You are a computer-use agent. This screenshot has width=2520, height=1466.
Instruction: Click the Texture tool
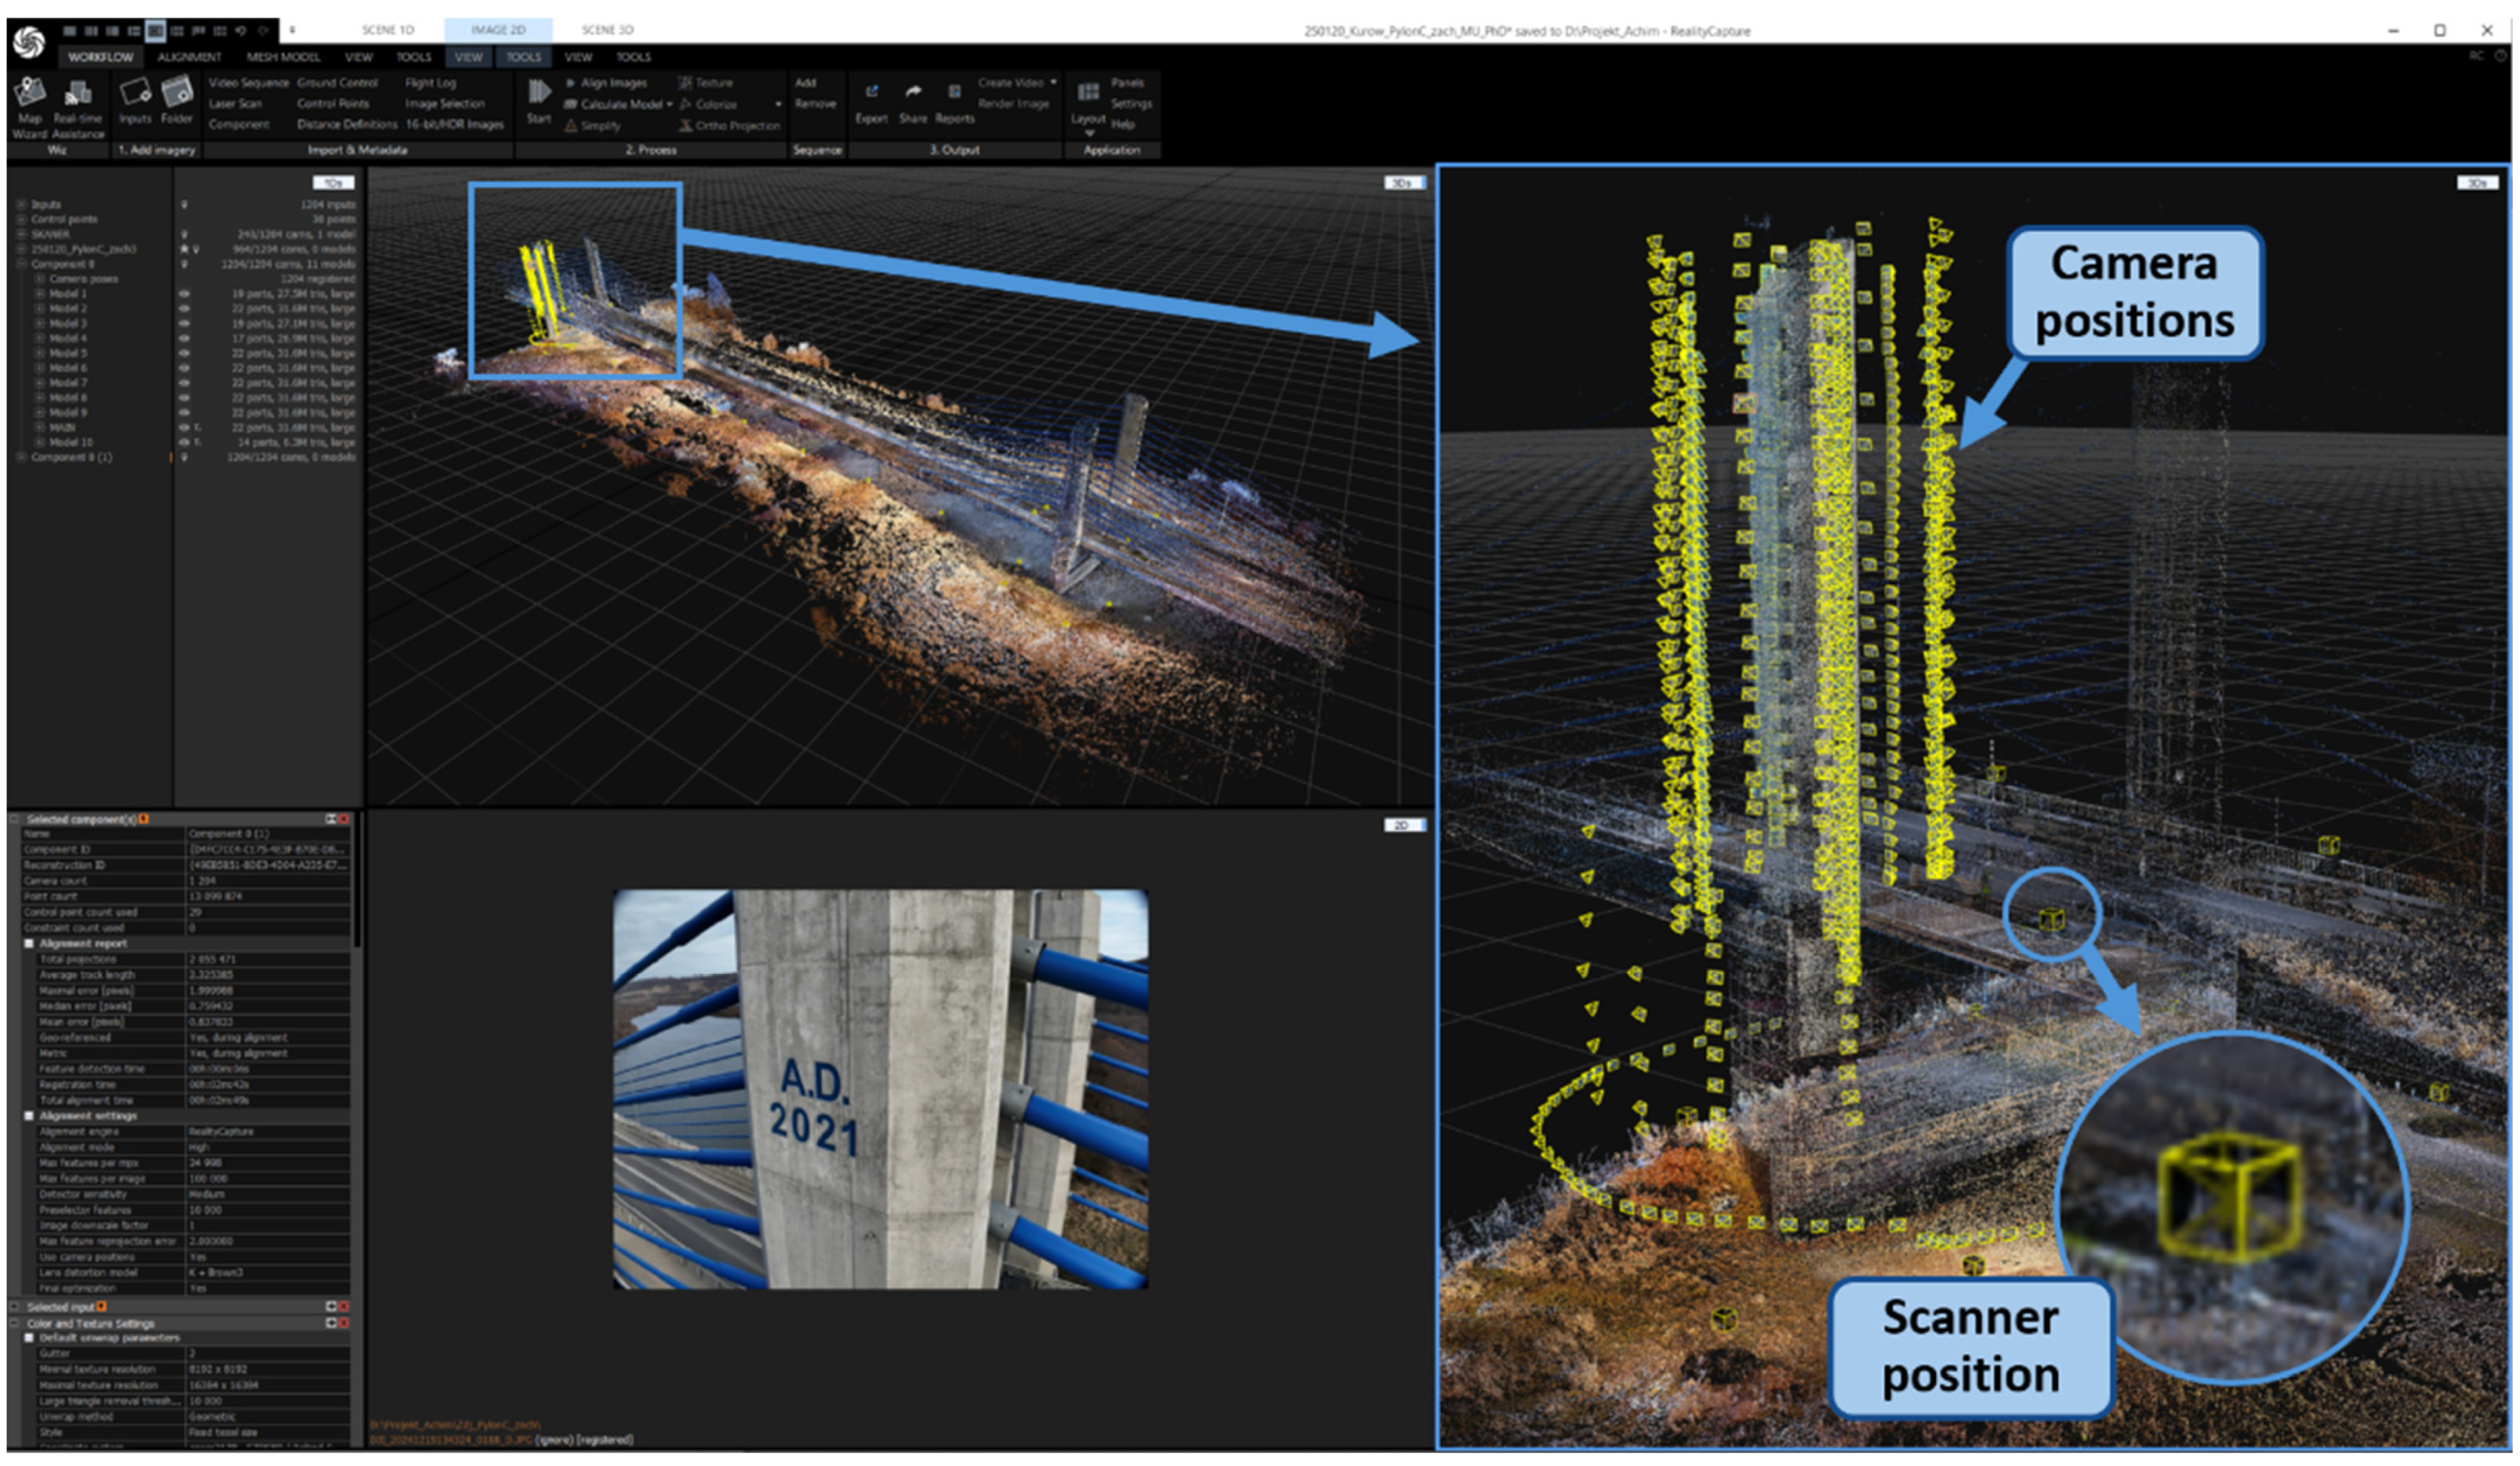[x=706, y=83]
